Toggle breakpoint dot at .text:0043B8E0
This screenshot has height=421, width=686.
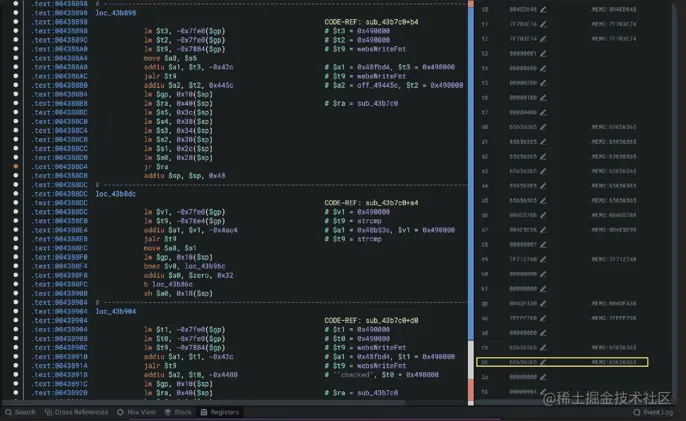[16, 221]
